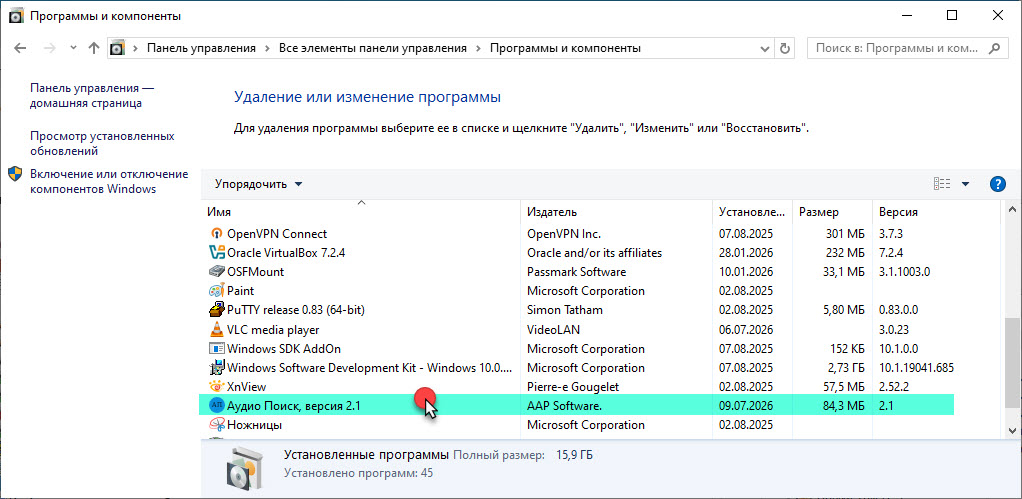This screenshot has height=499, width=1022.
Task: Expand breadcrumb chevron after Панель управления
Action: (x=268, y=48)
